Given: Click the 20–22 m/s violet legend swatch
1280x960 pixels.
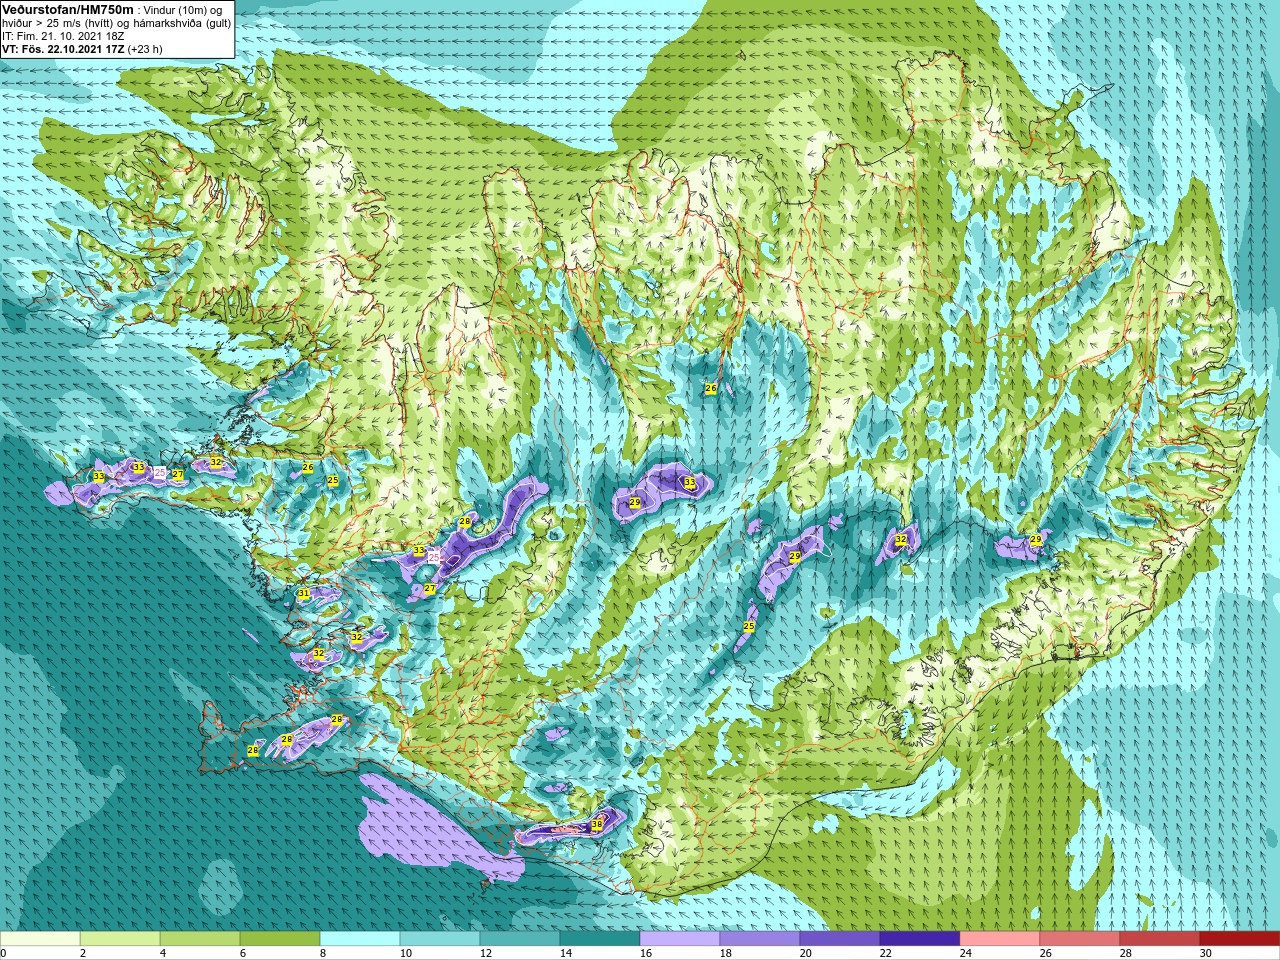Looking at the screenshot, I should (x=840, y=939).
